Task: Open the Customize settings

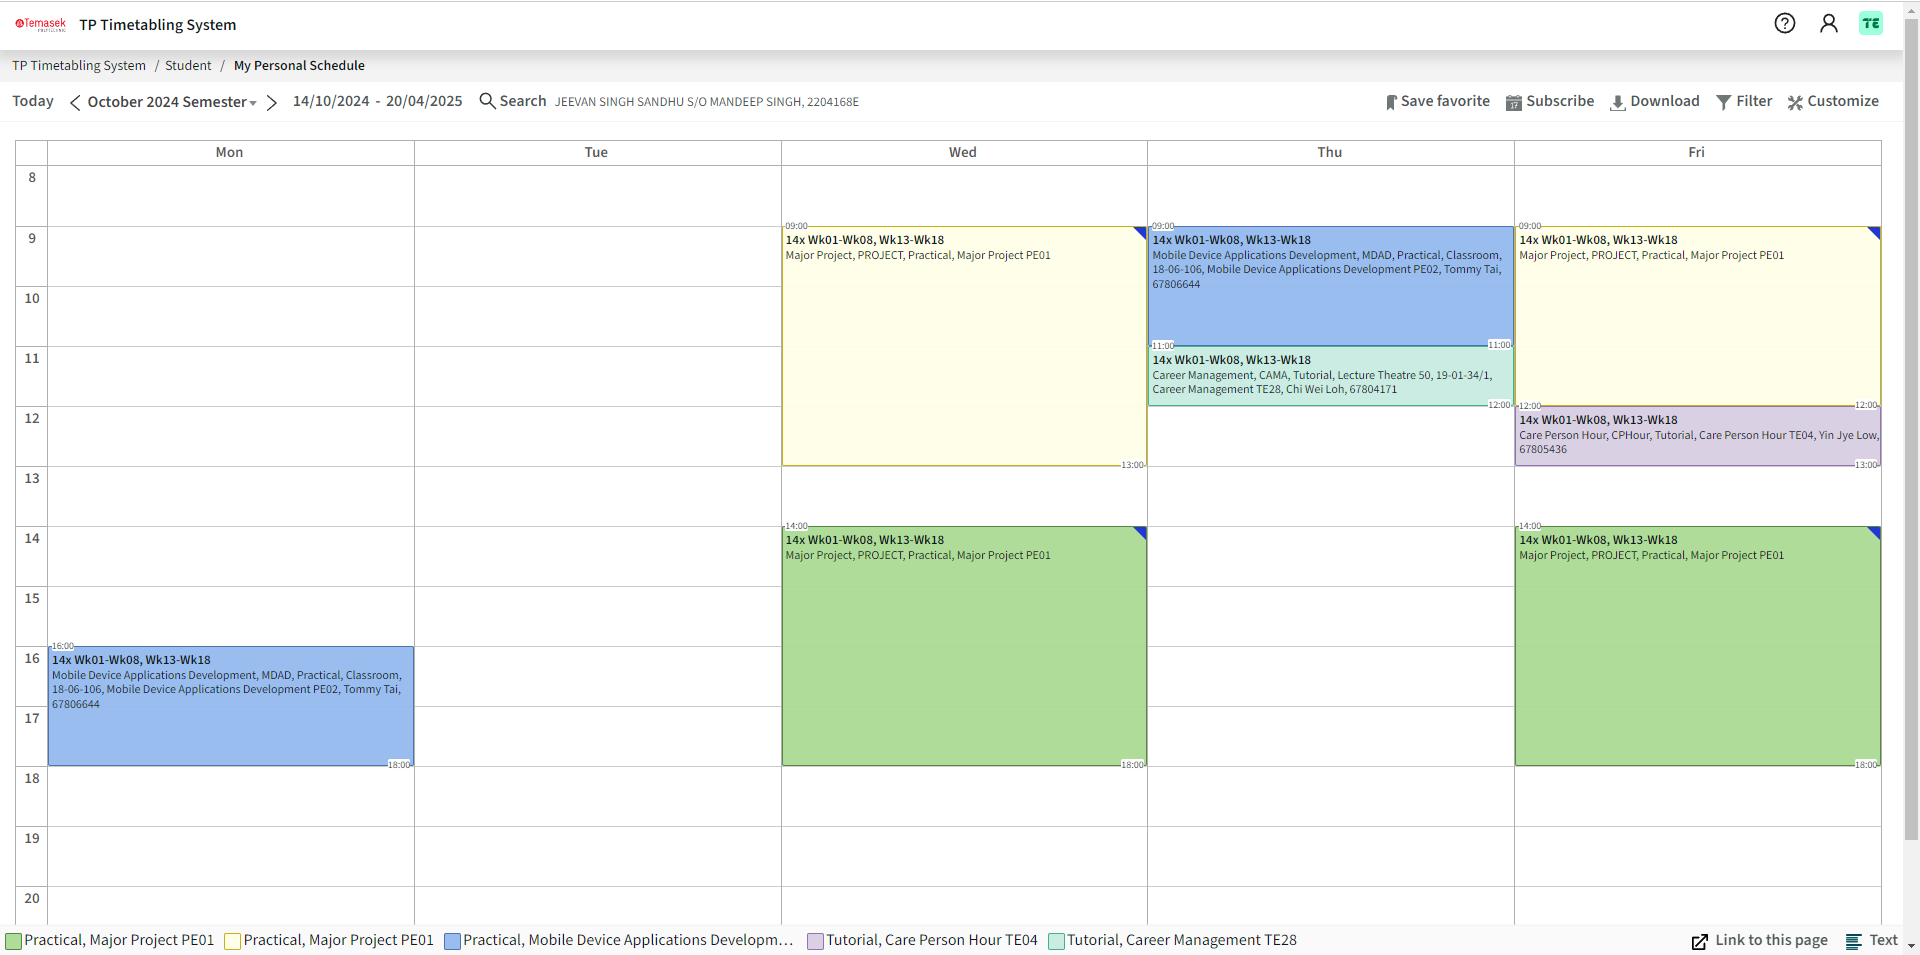Action: (x=1832, y=102)
